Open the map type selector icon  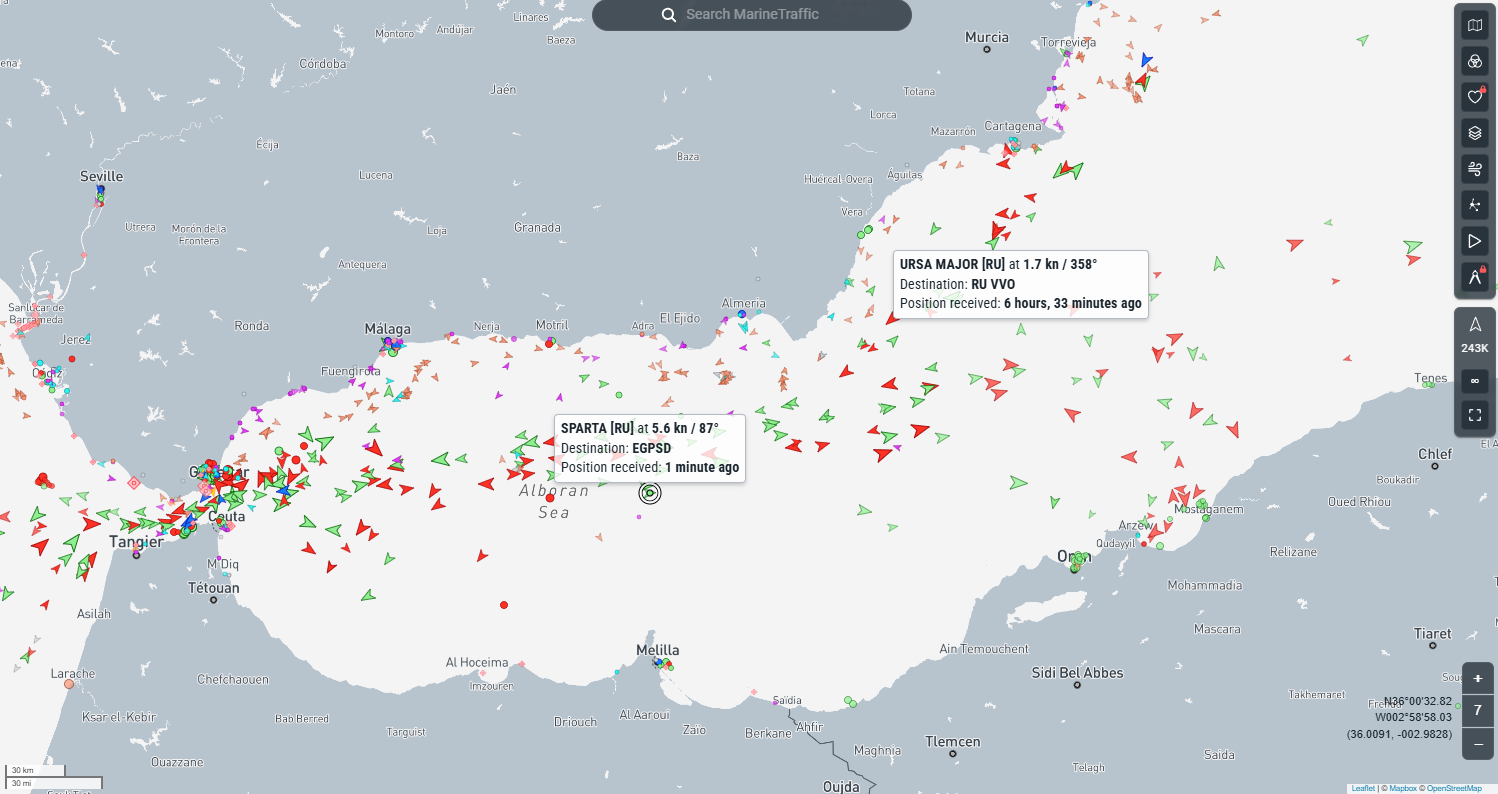click(x=1474, y=26)
